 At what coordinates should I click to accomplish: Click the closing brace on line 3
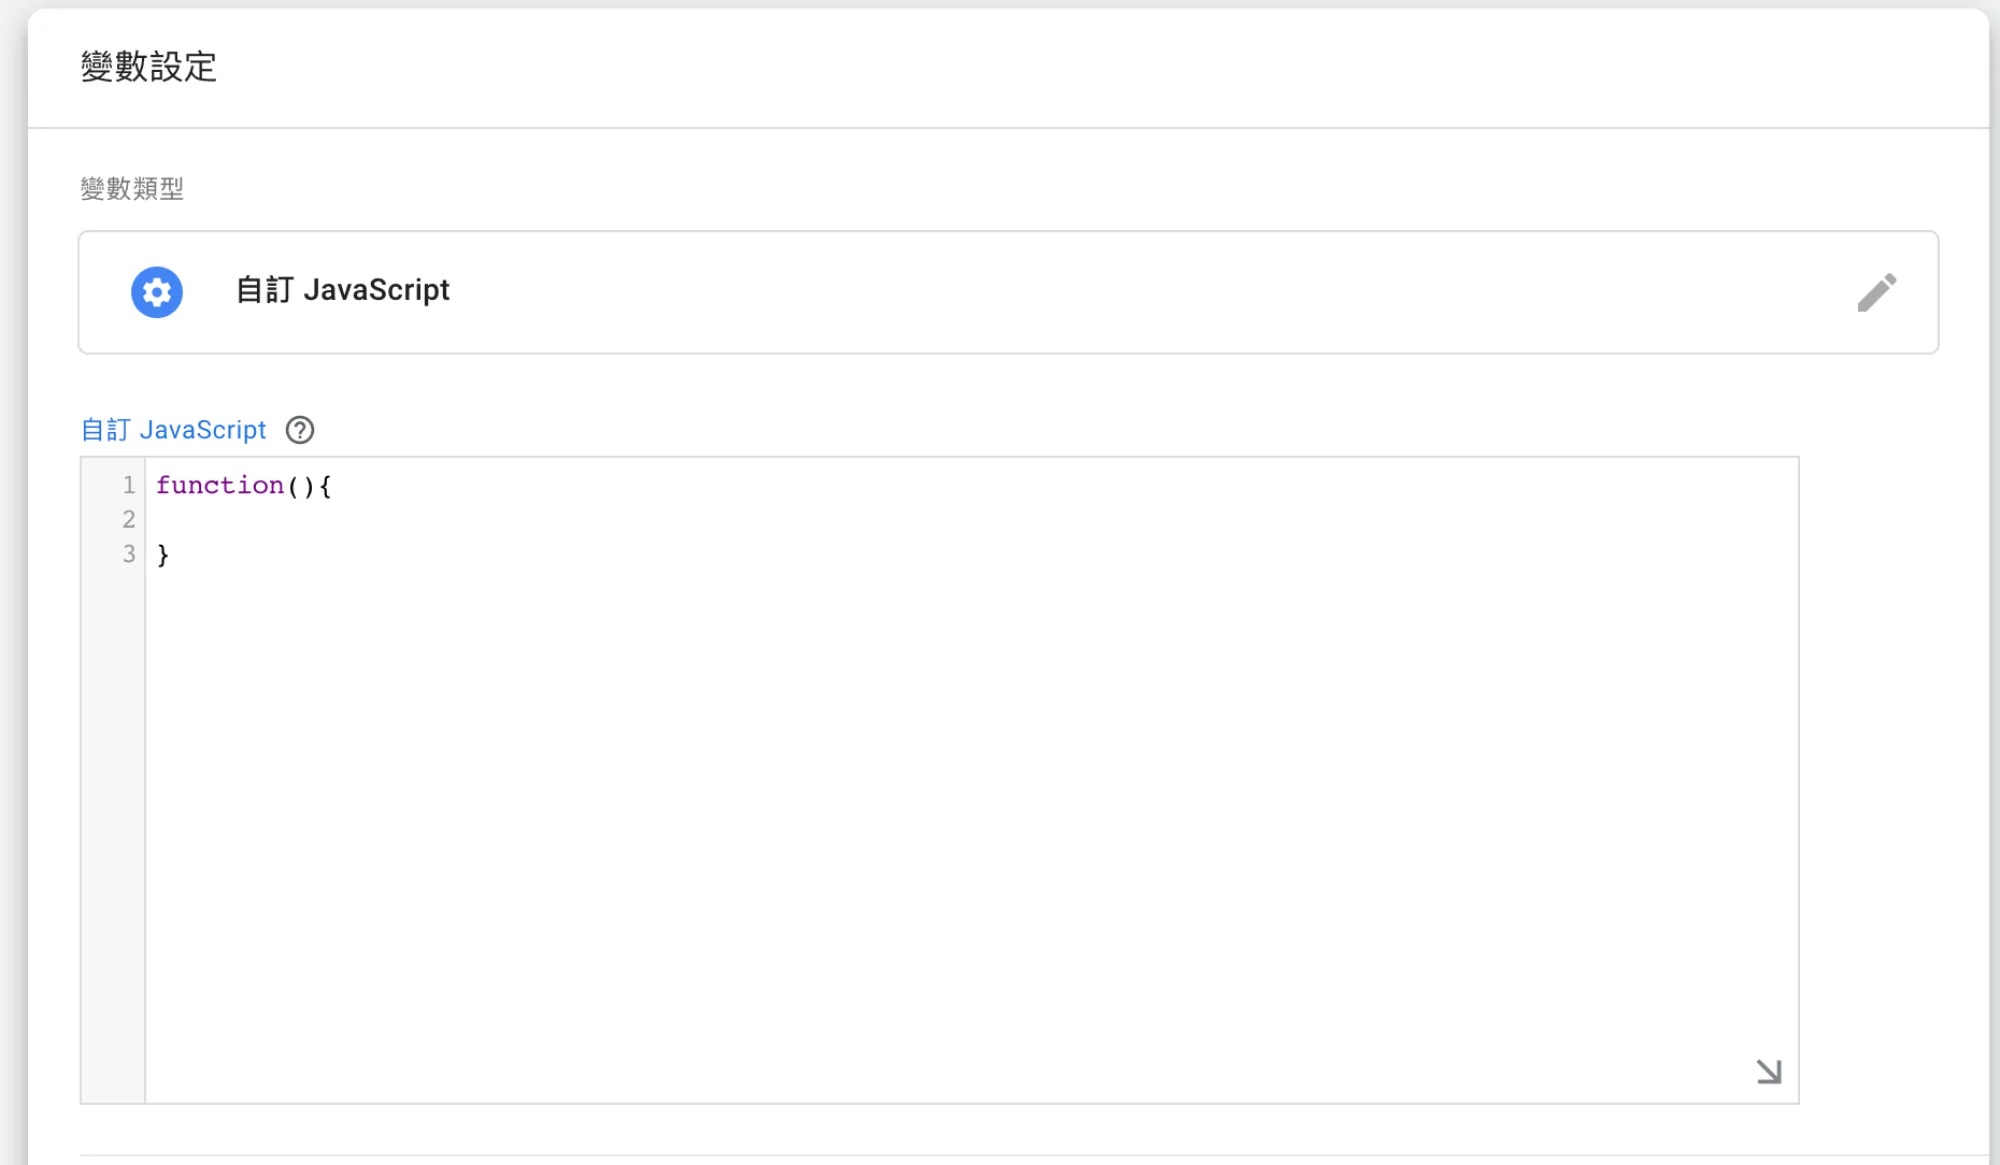161,554
